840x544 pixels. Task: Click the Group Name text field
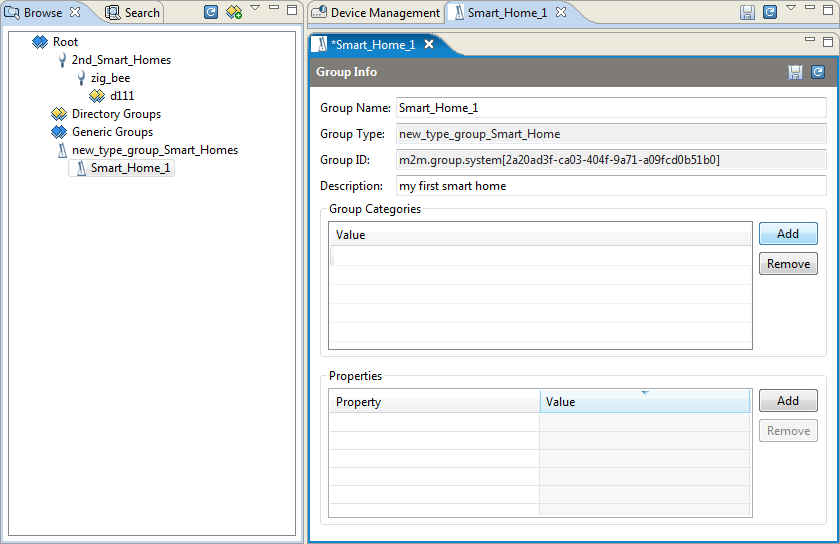click(x=611, y=108)
